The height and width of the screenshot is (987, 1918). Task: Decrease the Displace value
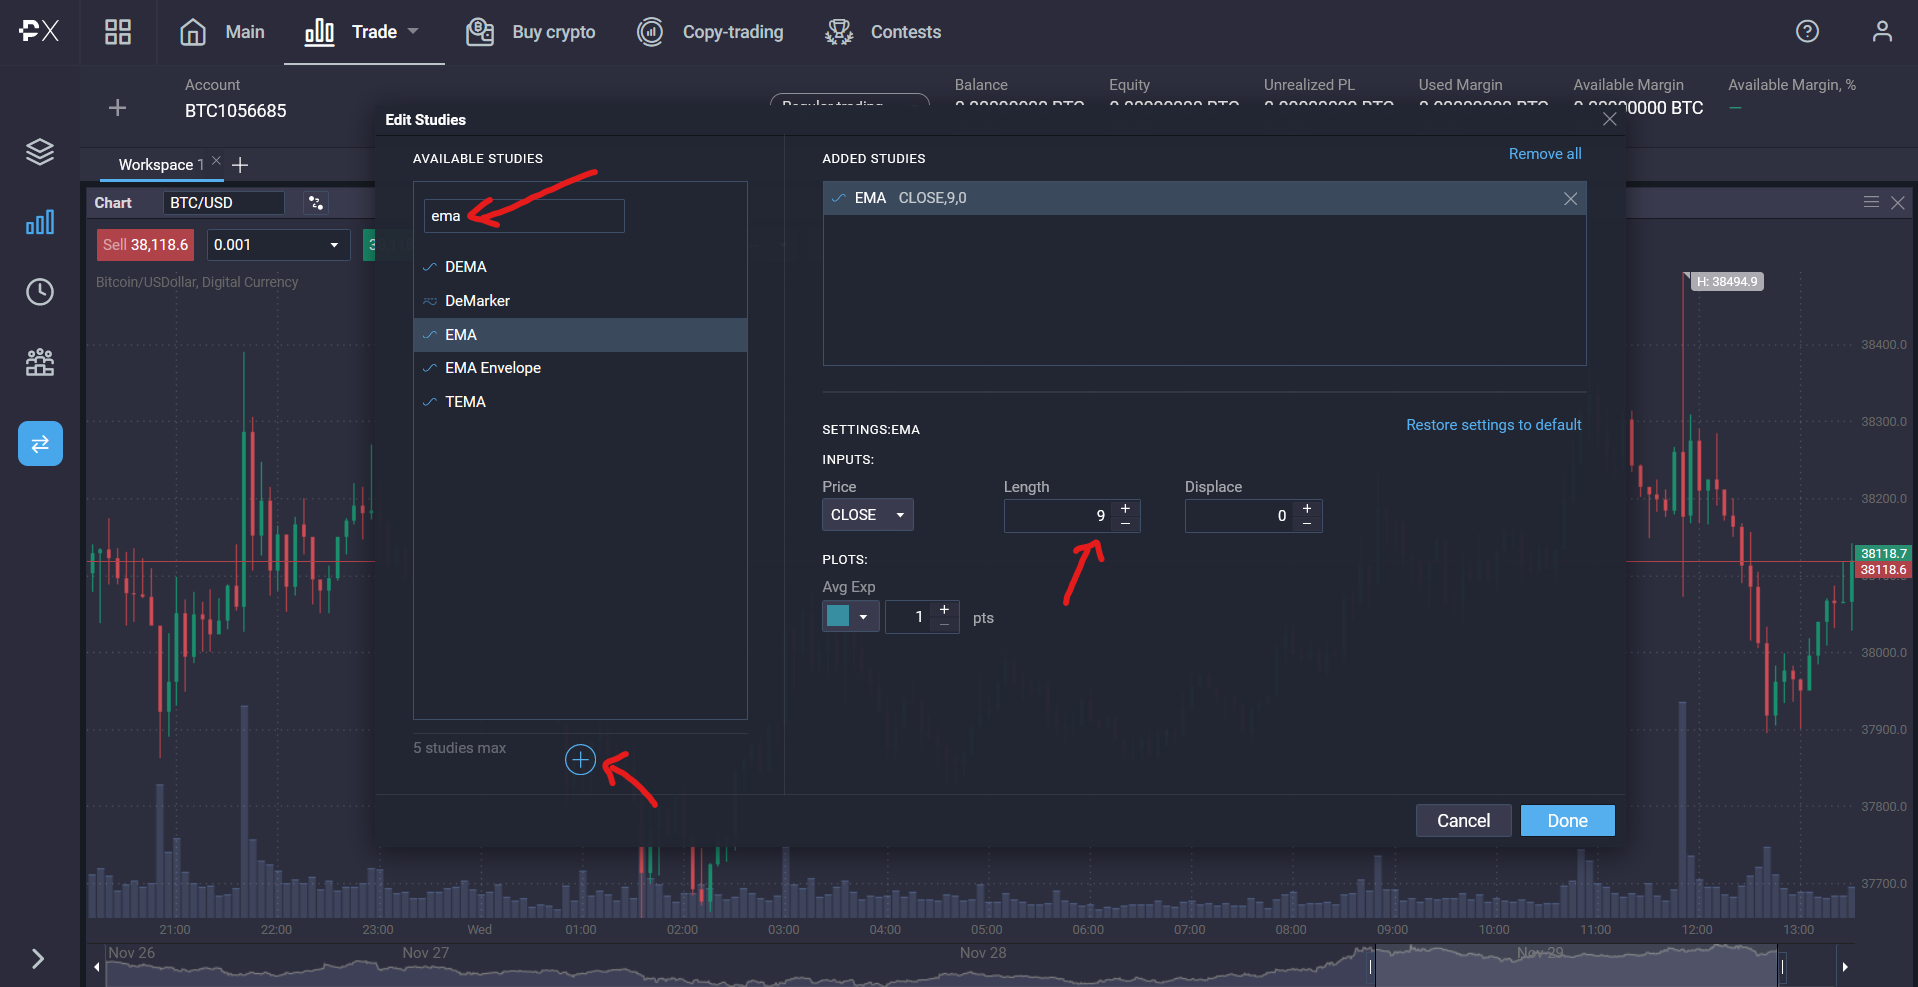pyautogui.click(x=1306, y=524)
